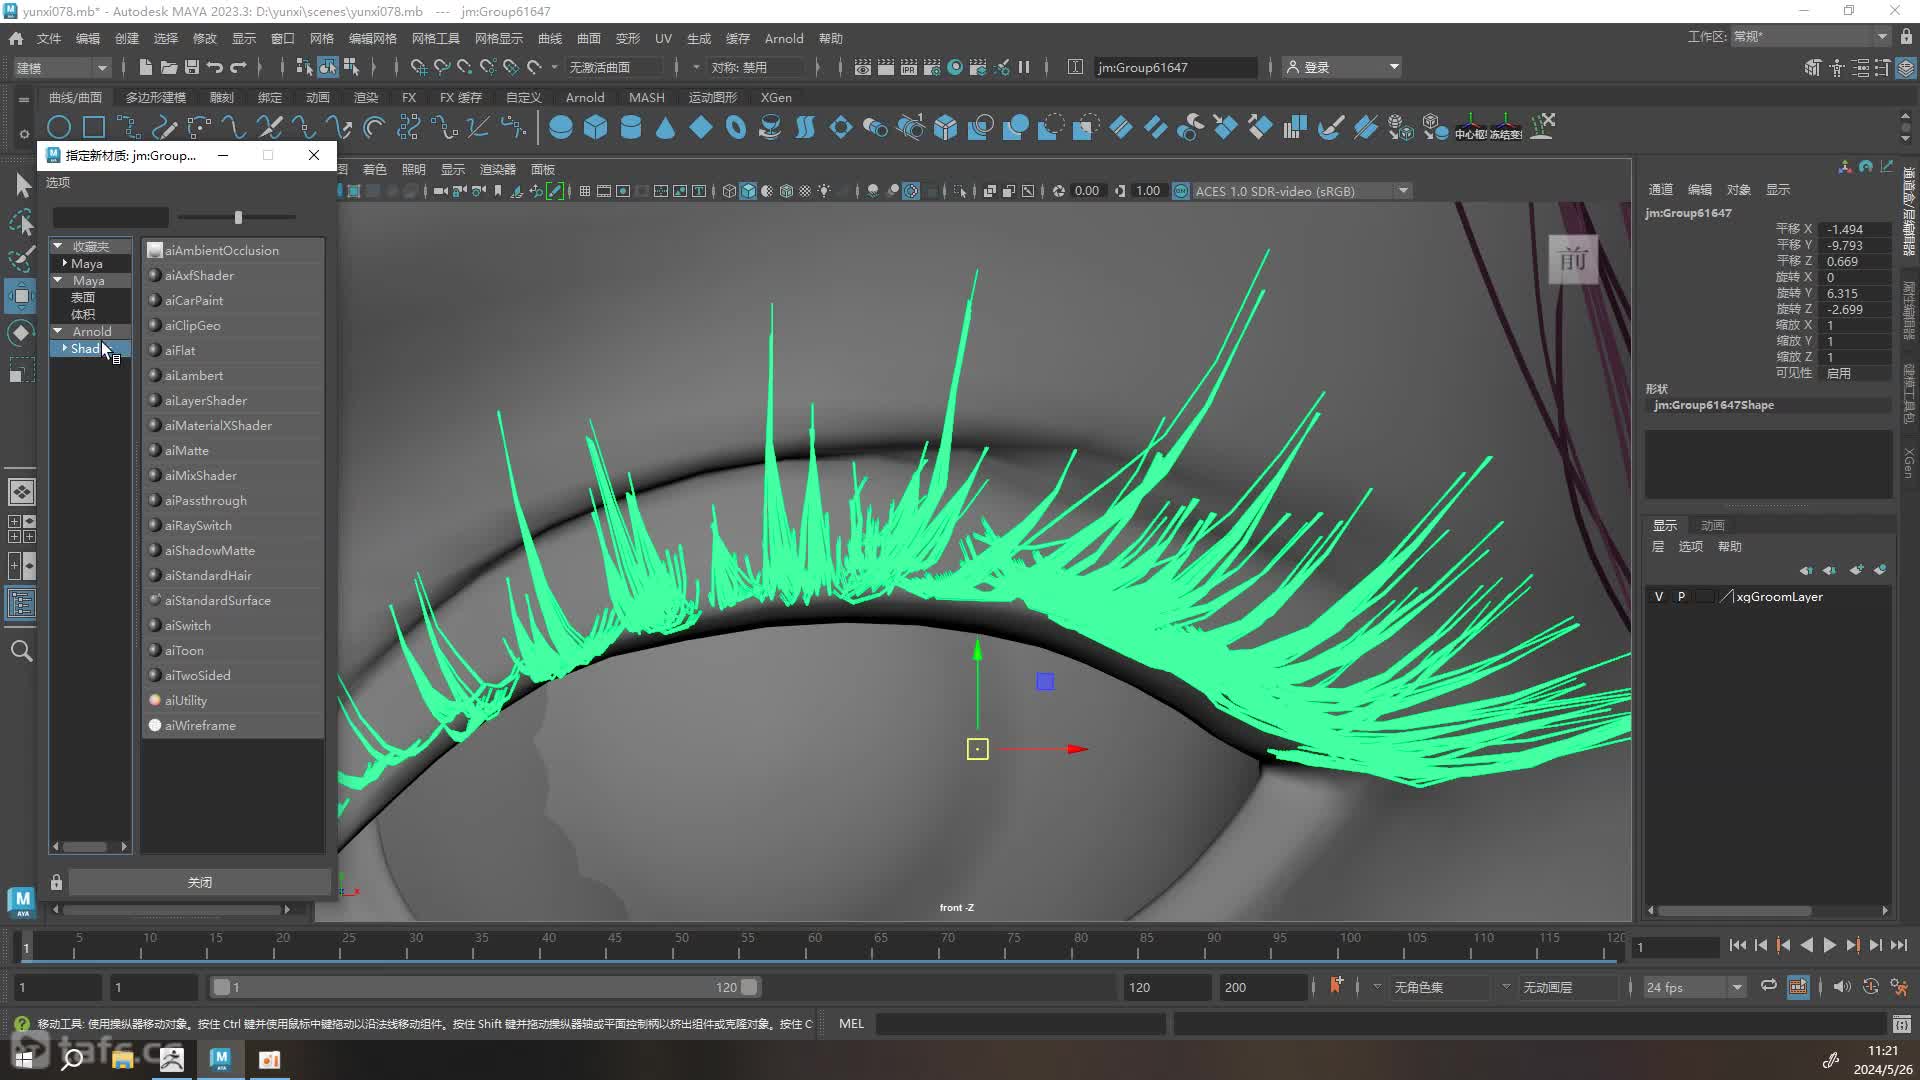
Task: Open the menu set dropdown 建模
Action: (62, 67)
